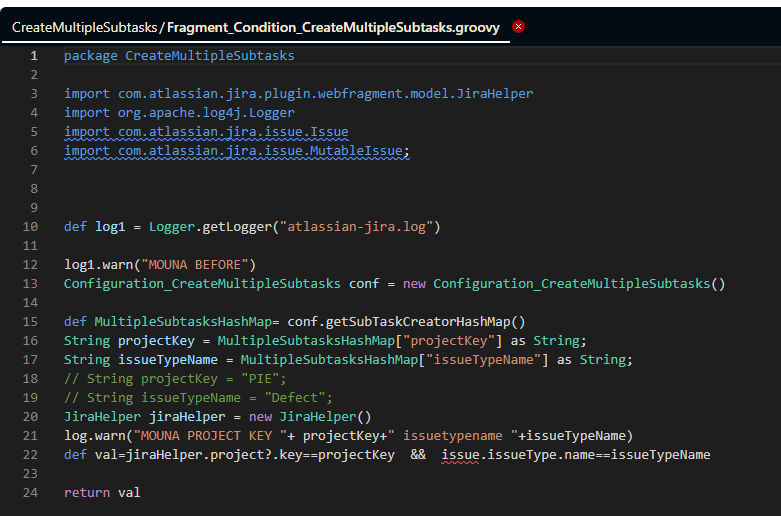
Task: Click commented line with "PIE"
Action: pos(175,379)
